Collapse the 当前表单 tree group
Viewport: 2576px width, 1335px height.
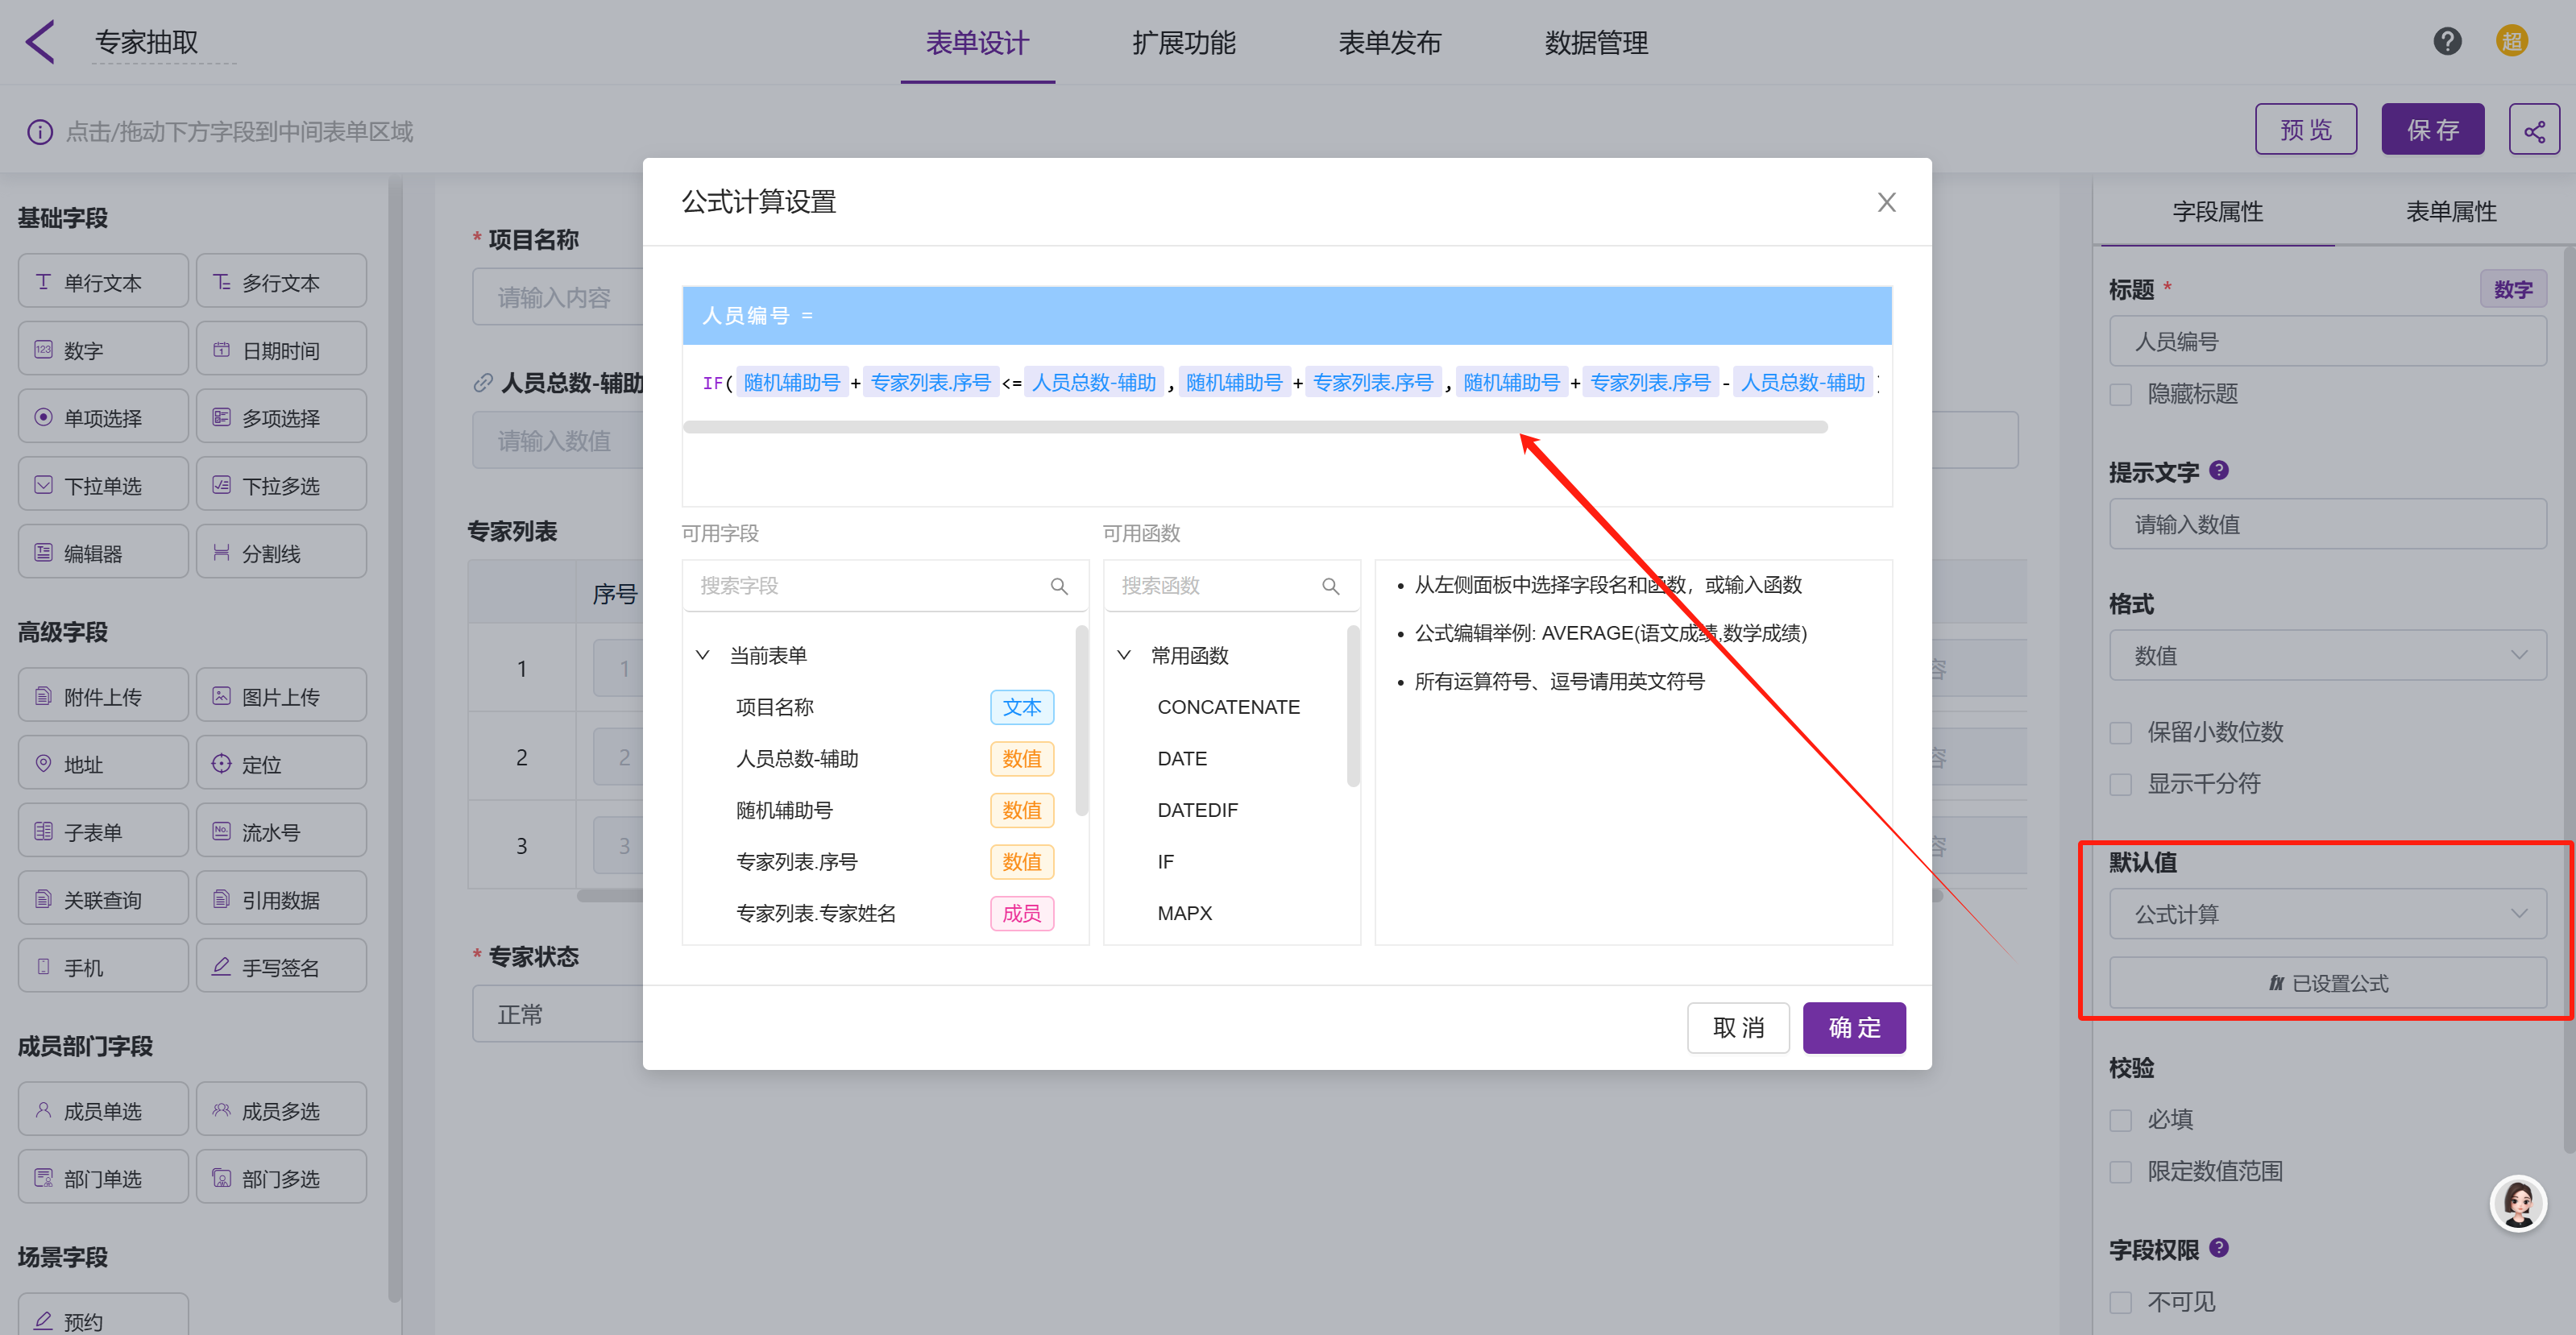[703, 656]
